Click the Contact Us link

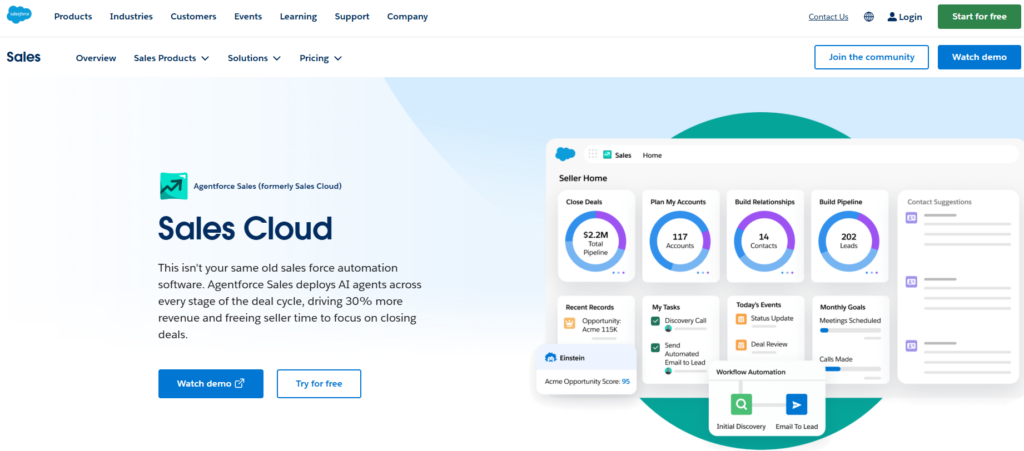tap(828, 17)
